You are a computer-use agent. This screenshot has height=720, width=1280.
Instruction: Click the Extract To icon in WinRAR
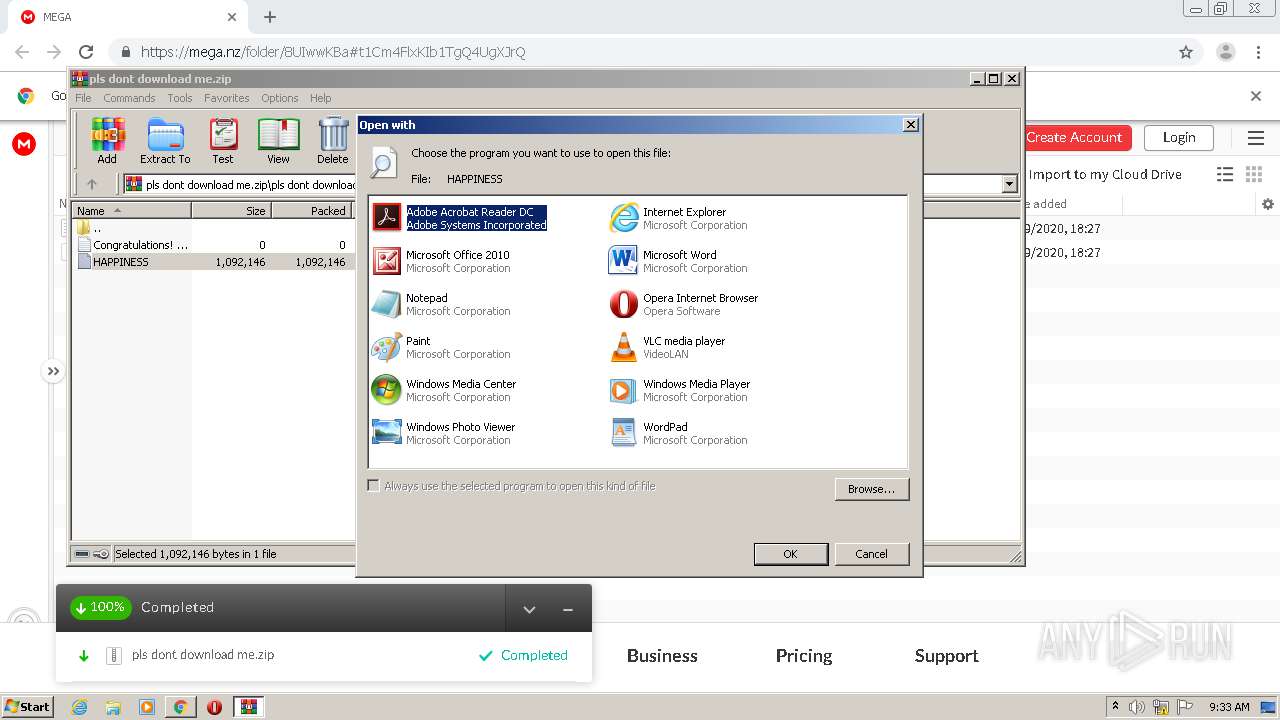[165, 140]
